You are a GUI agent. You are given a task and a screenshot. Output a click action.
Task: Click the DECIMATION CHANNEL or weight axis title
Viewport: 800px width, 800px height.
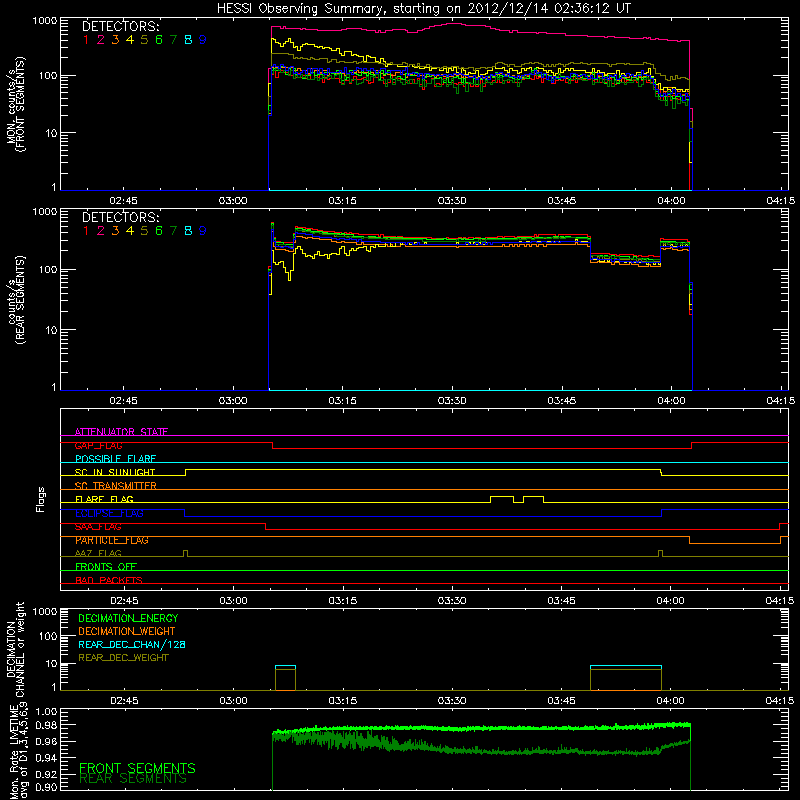coord(15,649)
